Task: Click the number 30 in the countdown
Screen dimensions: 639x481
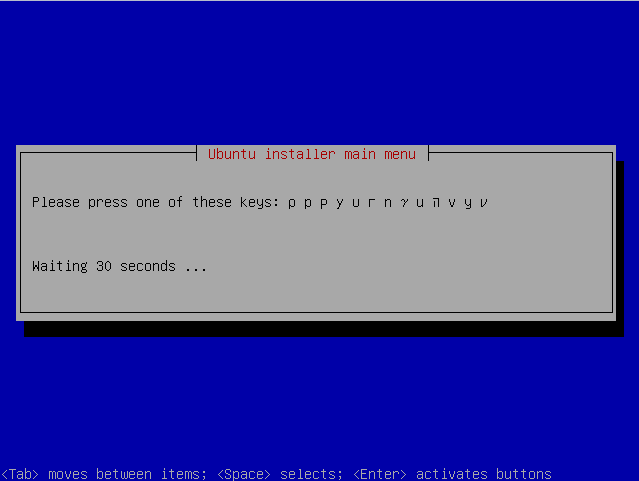Action: pyautogui.click(x=104, y=267)
